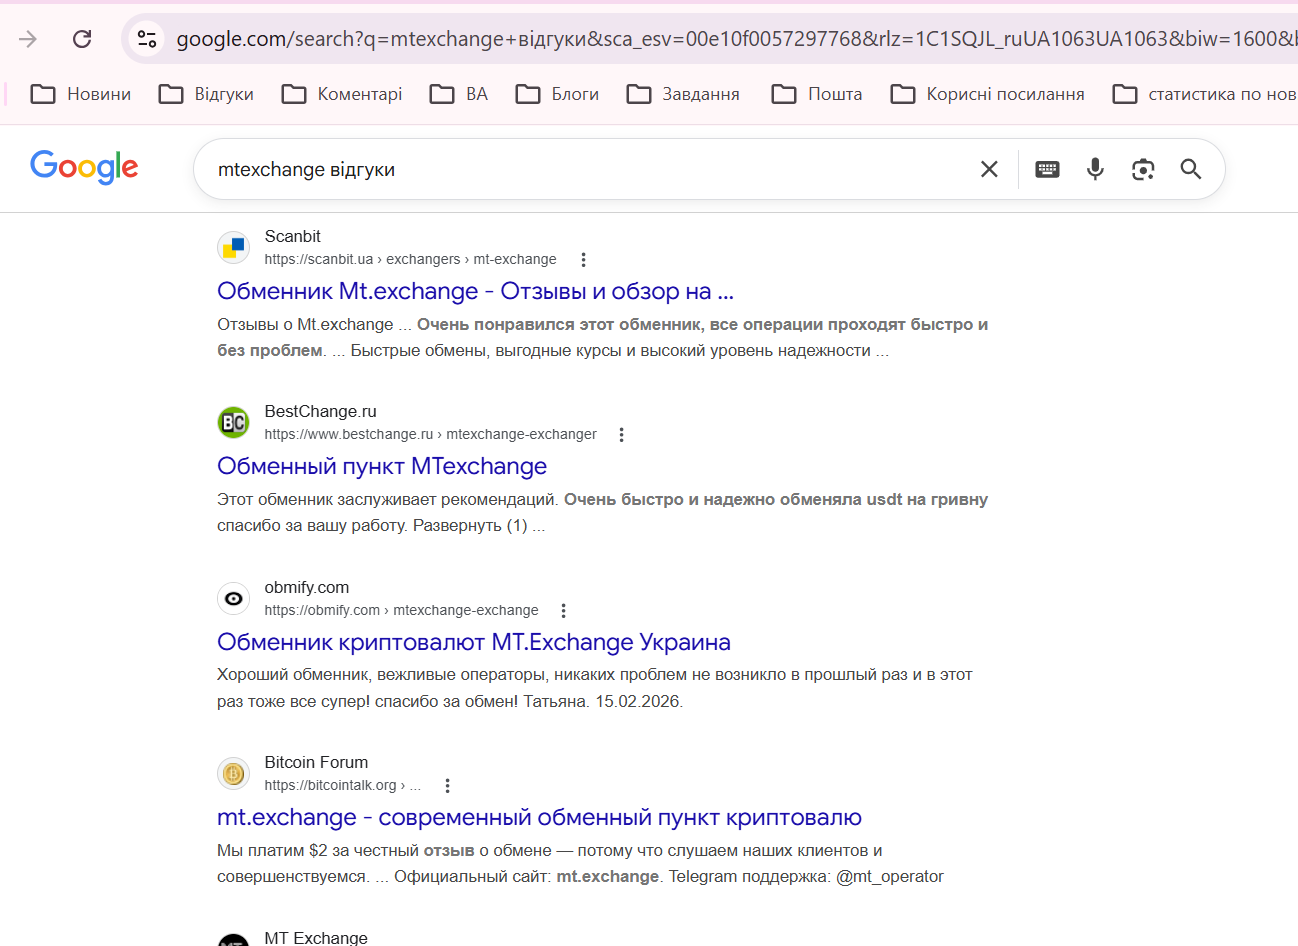Open mt.exchange - современный обменный пункт link
This screenshot has height=946, width=1298.
click(539, 817)
